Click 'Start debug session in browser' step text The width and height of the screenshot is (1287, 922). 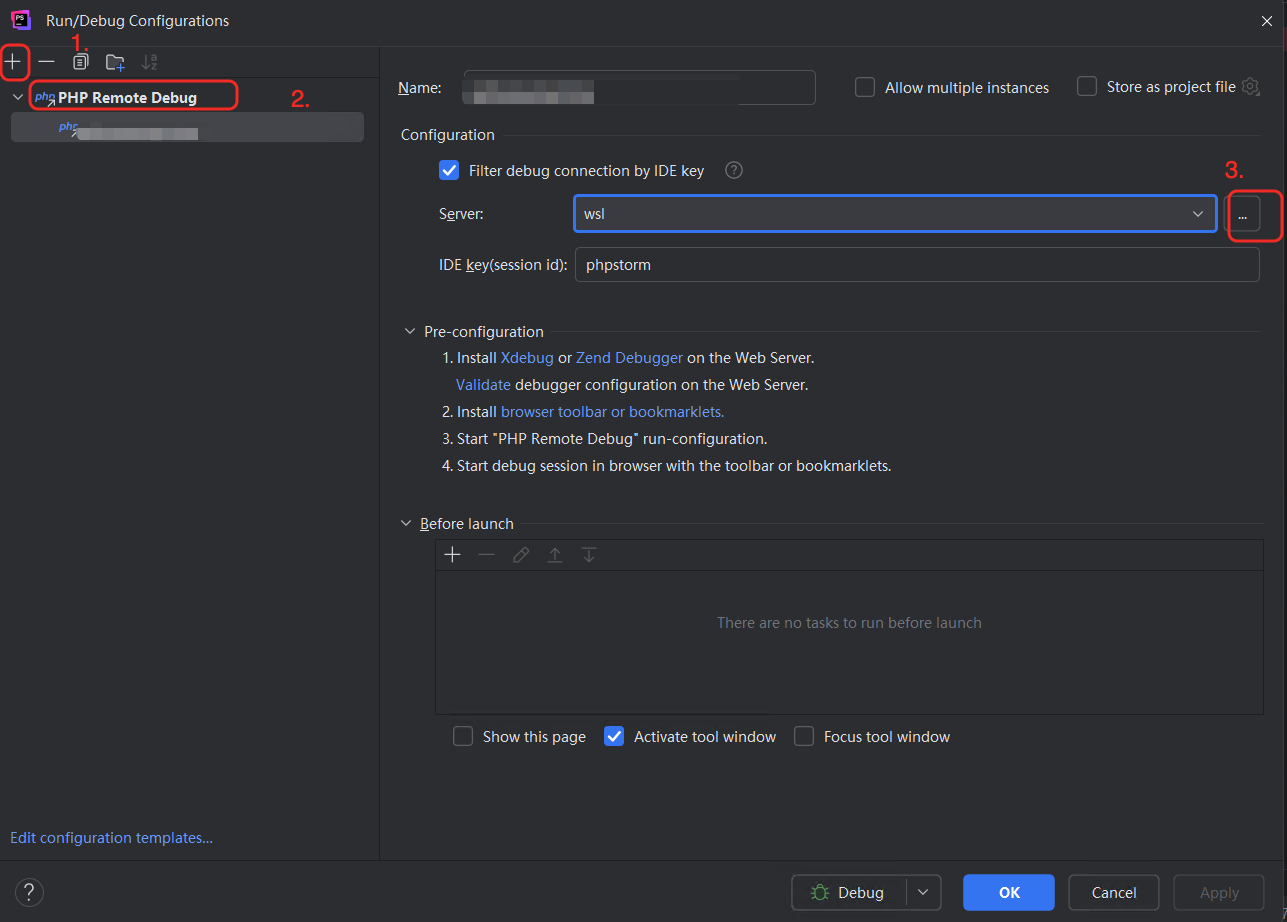[x=674, y=465]
